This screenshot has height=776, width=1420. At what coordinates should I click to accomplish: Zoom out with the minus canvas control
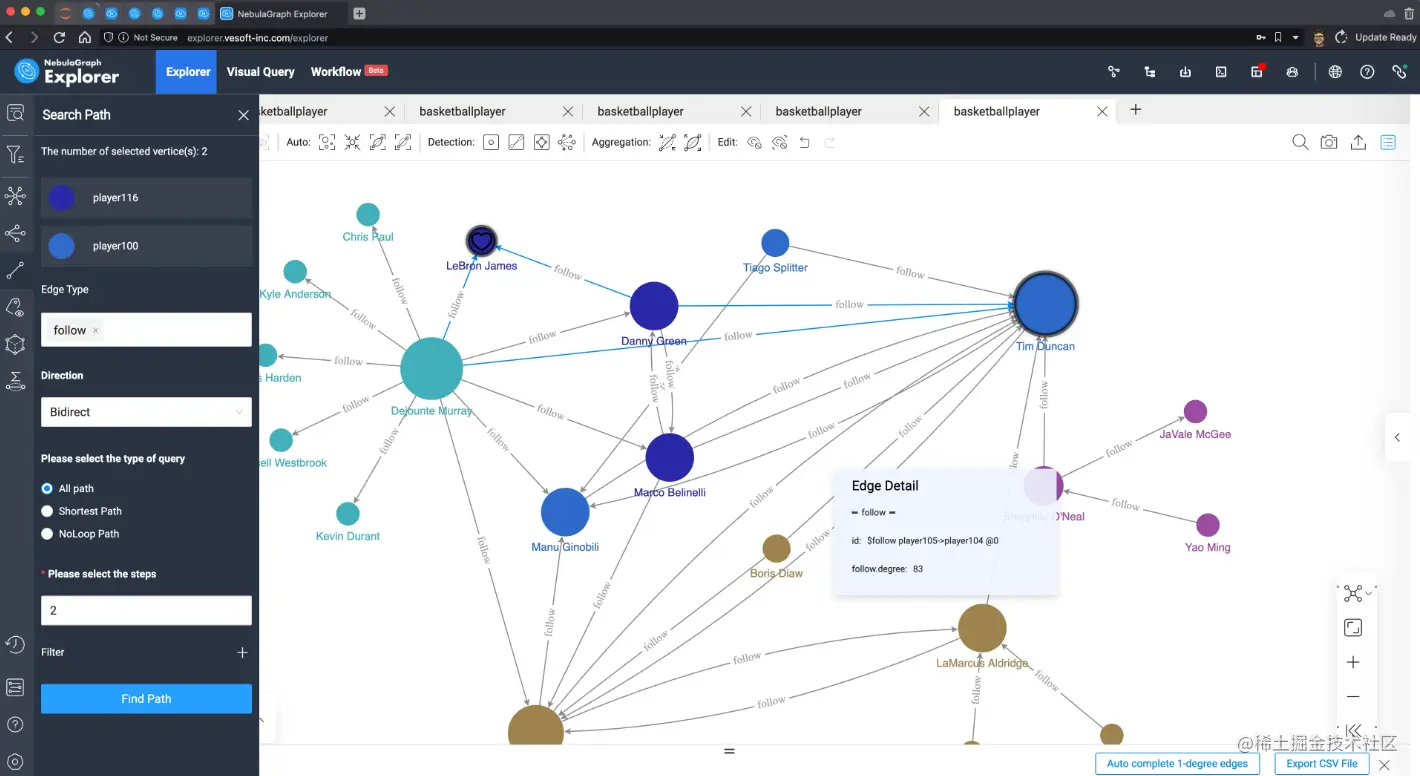(1353, 696)
